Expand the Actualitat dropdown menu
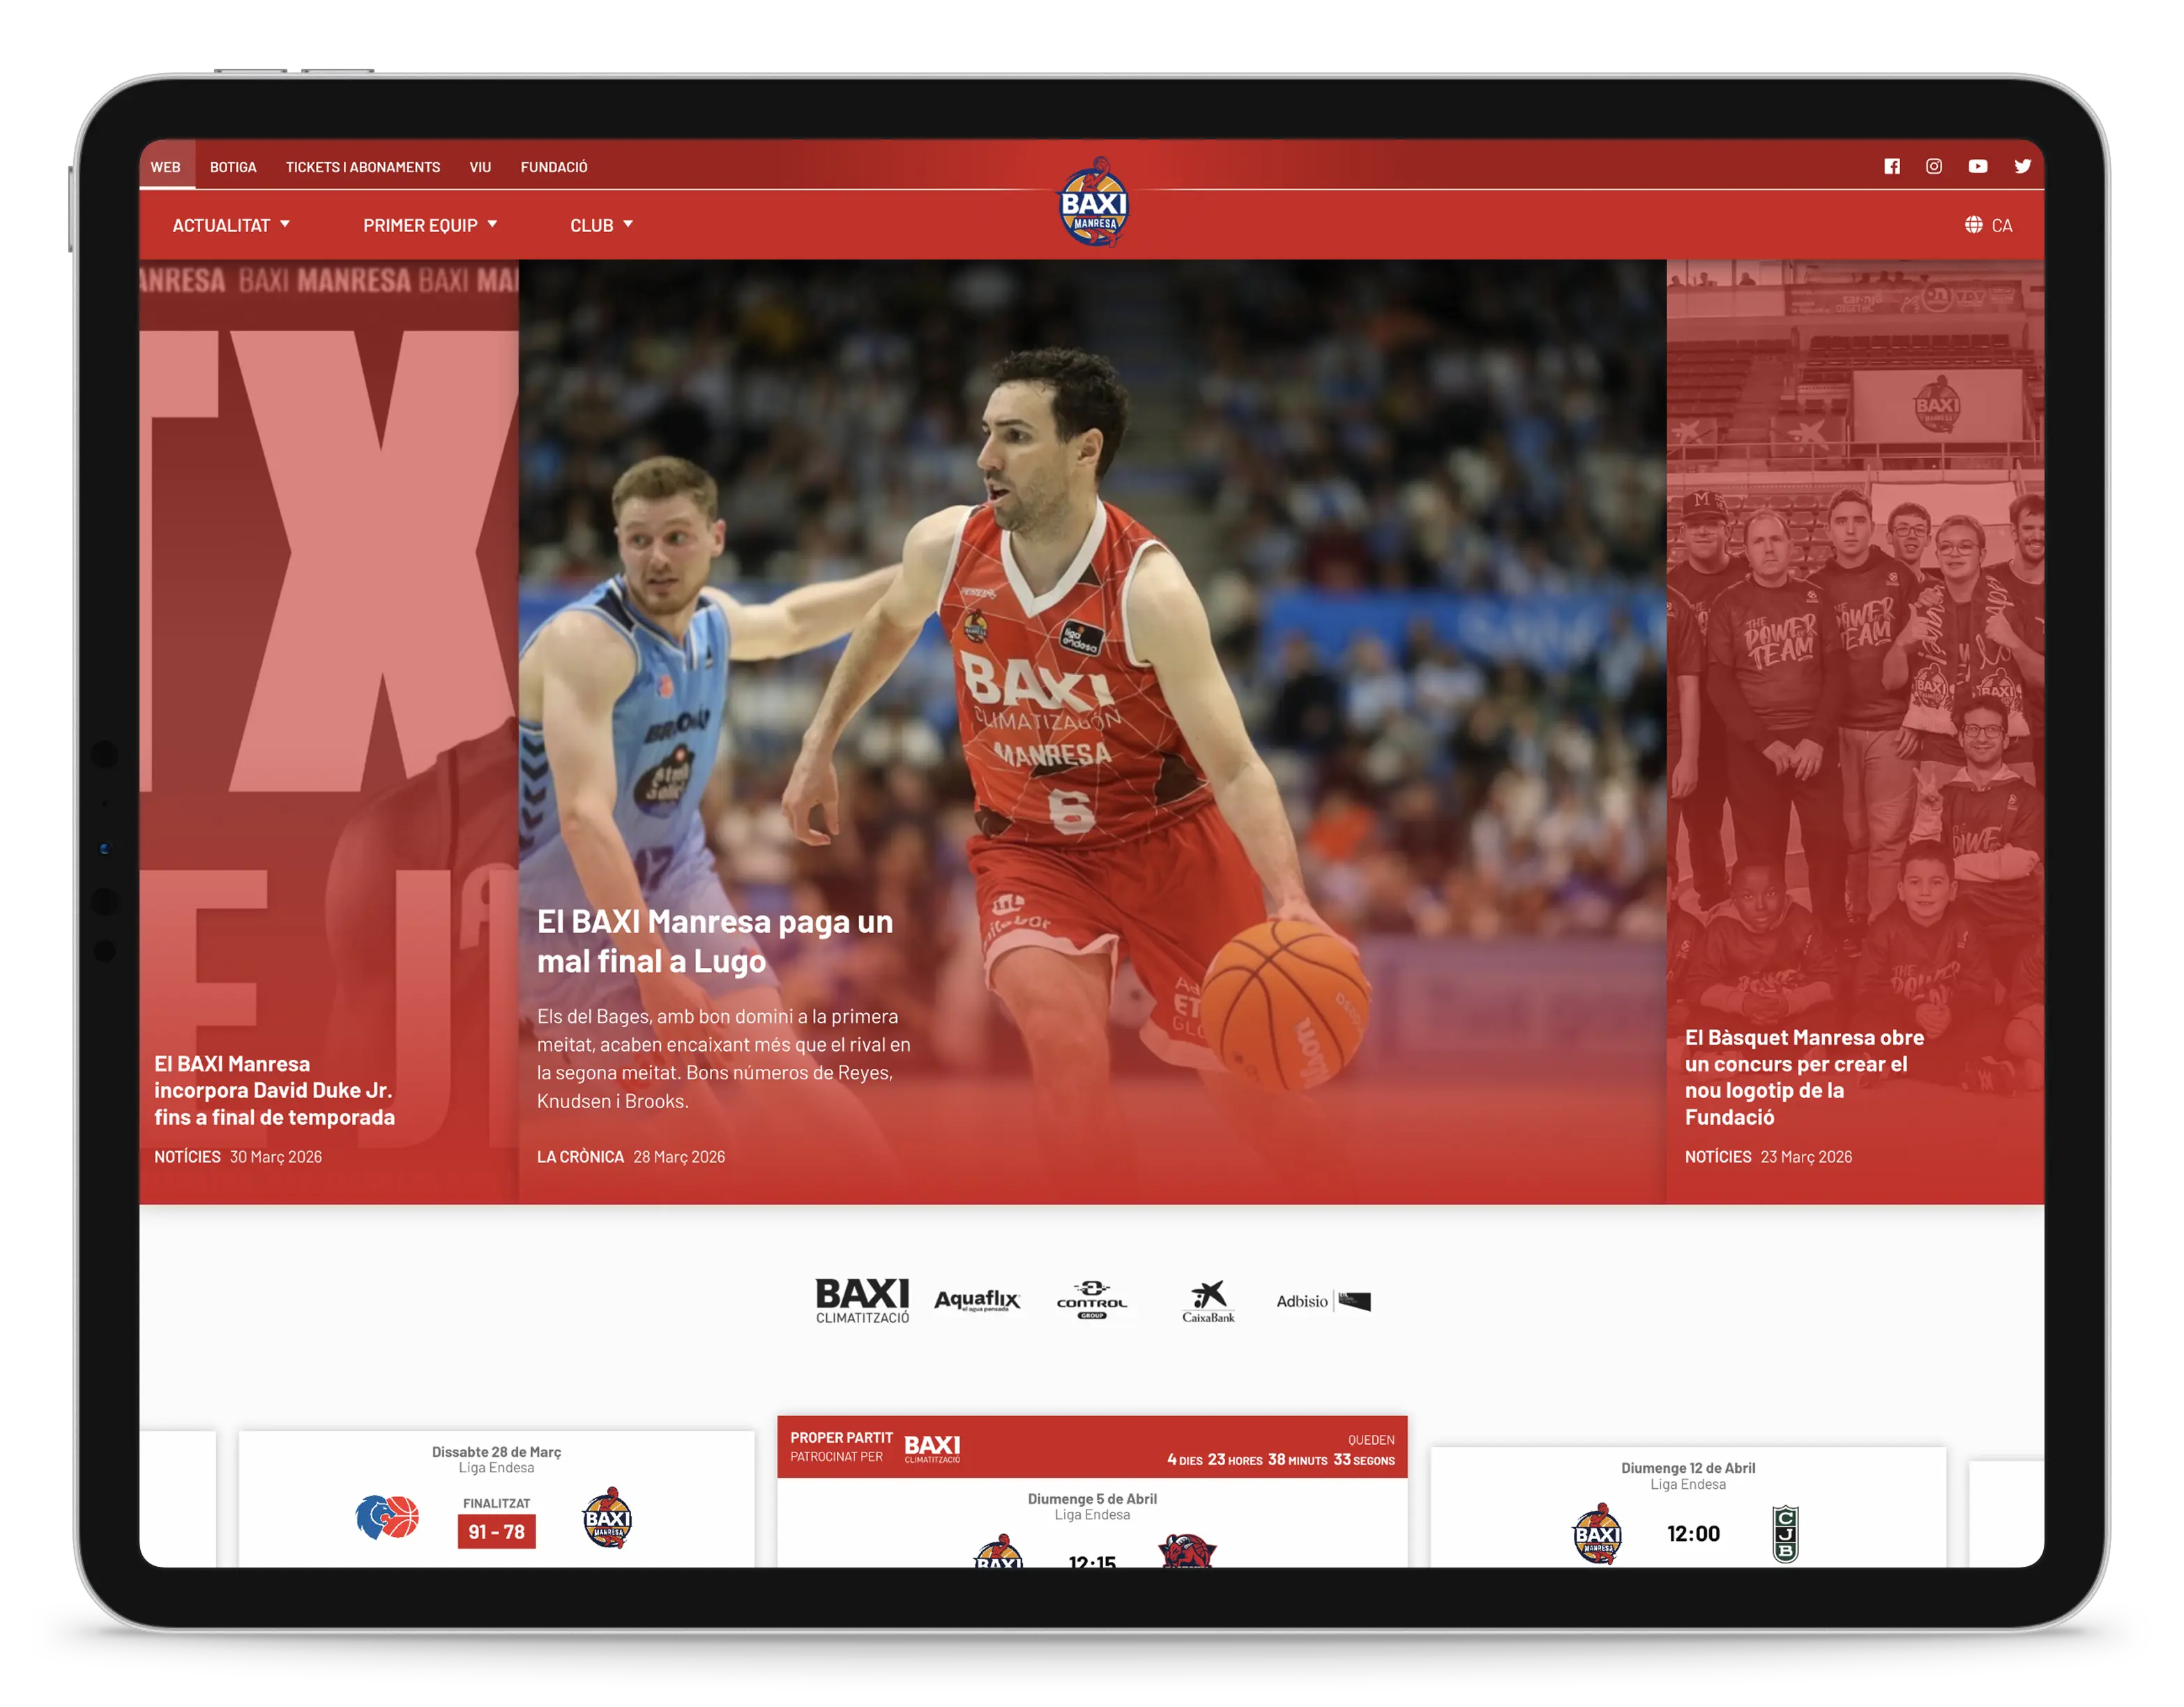The image size is (2184, 1707). [x=231, y=225]
